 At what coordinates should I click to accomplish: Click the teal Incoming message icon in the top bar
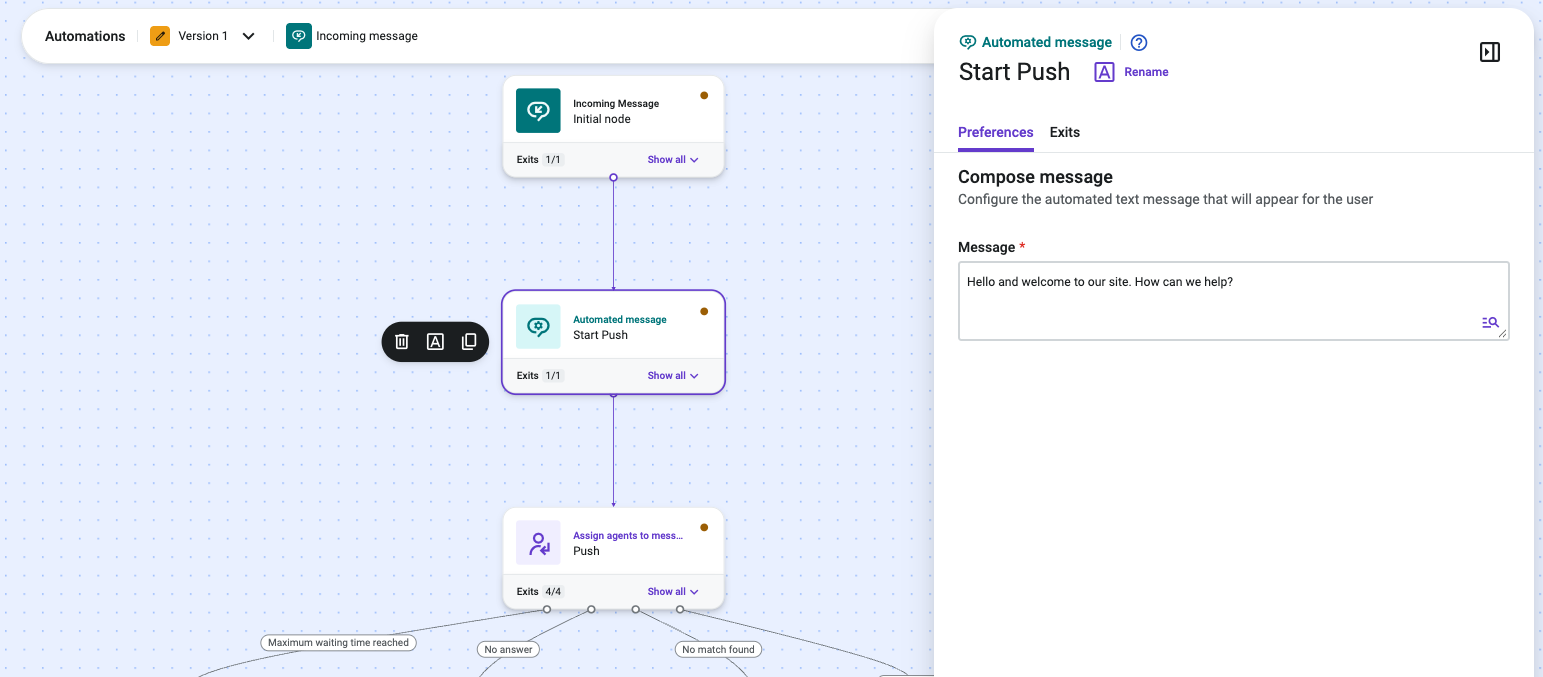pos(298,36)
